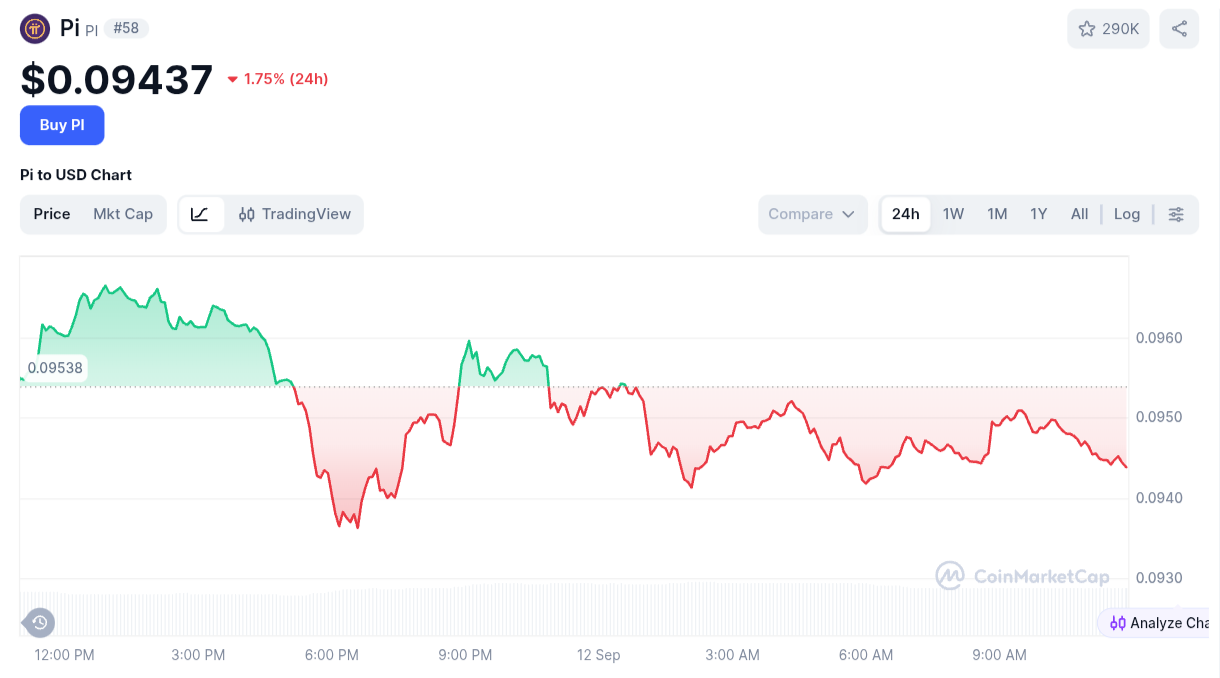Select the 1M time range
The image size is (1220, 678).
point(997,214)
